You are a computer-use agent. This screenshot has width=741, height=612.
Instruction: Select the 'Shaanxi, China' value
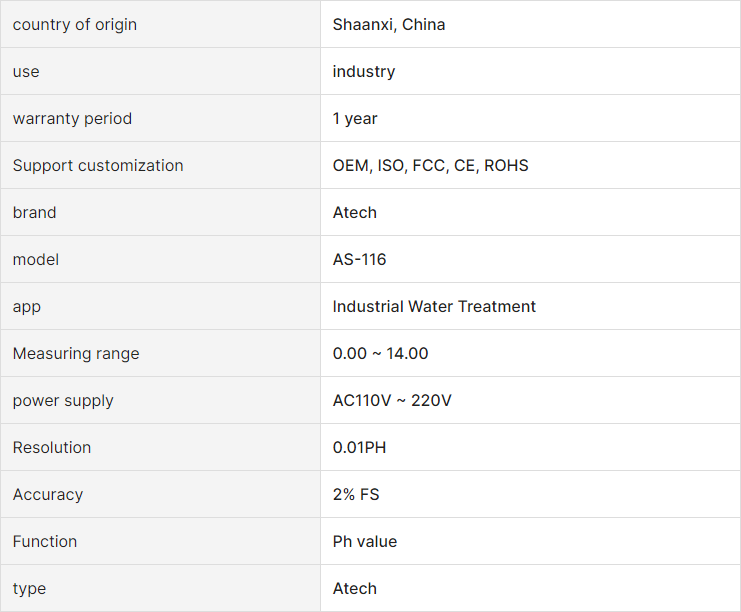[x=389, y=25]
